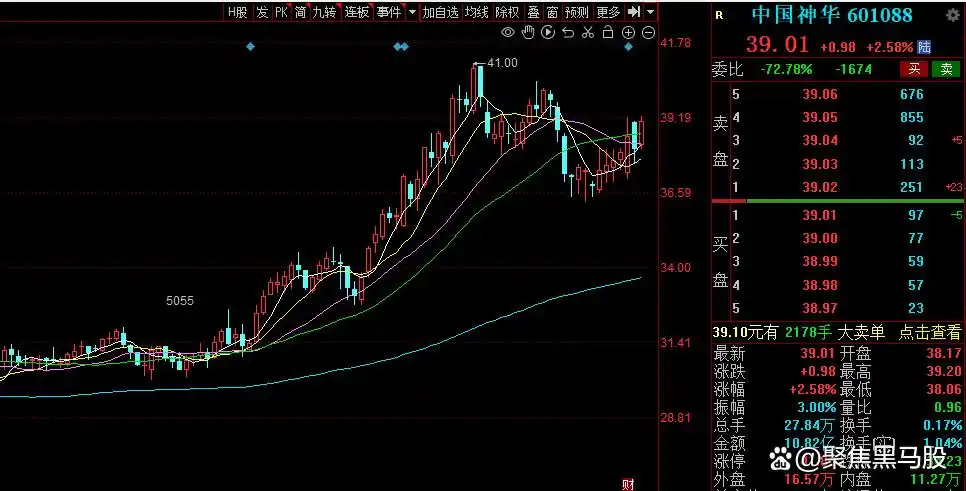966x491 pixels.
Task: Toggle the chart lock icon
Action: click(608, 33)
